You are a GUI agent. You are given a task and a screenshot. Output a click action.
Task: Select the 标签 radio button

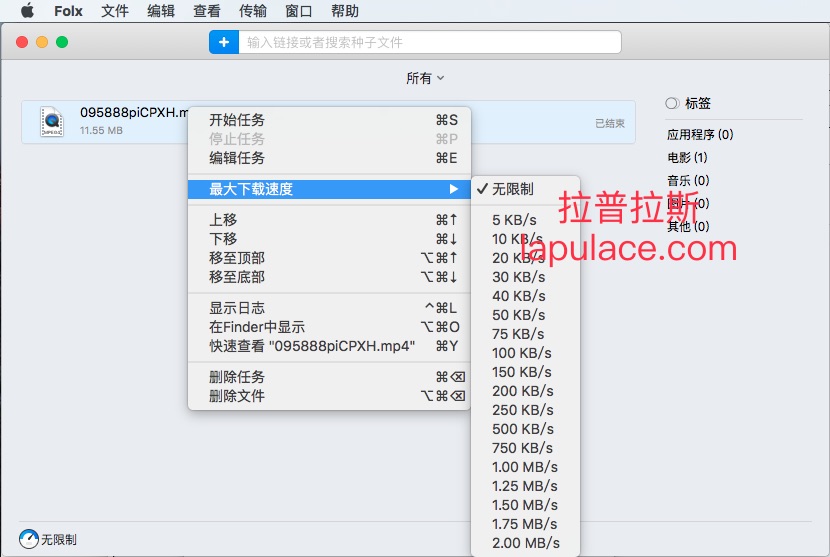click(x=672, y=103)
